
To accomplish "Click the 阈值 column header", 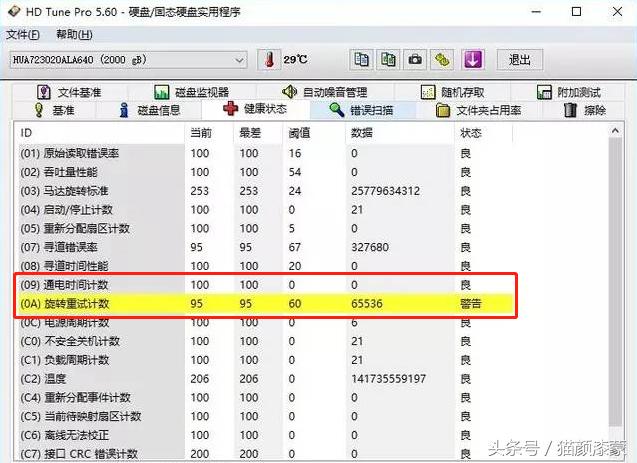I will 314,133.
